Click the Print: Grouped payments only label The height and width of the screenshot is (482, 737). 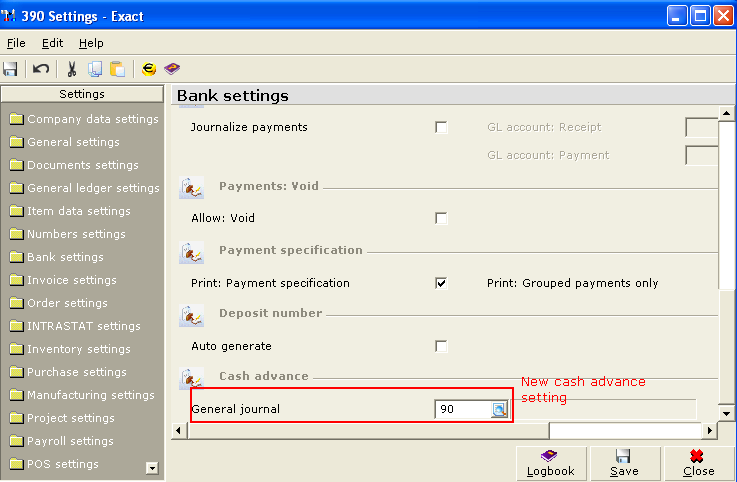(572, 283)
